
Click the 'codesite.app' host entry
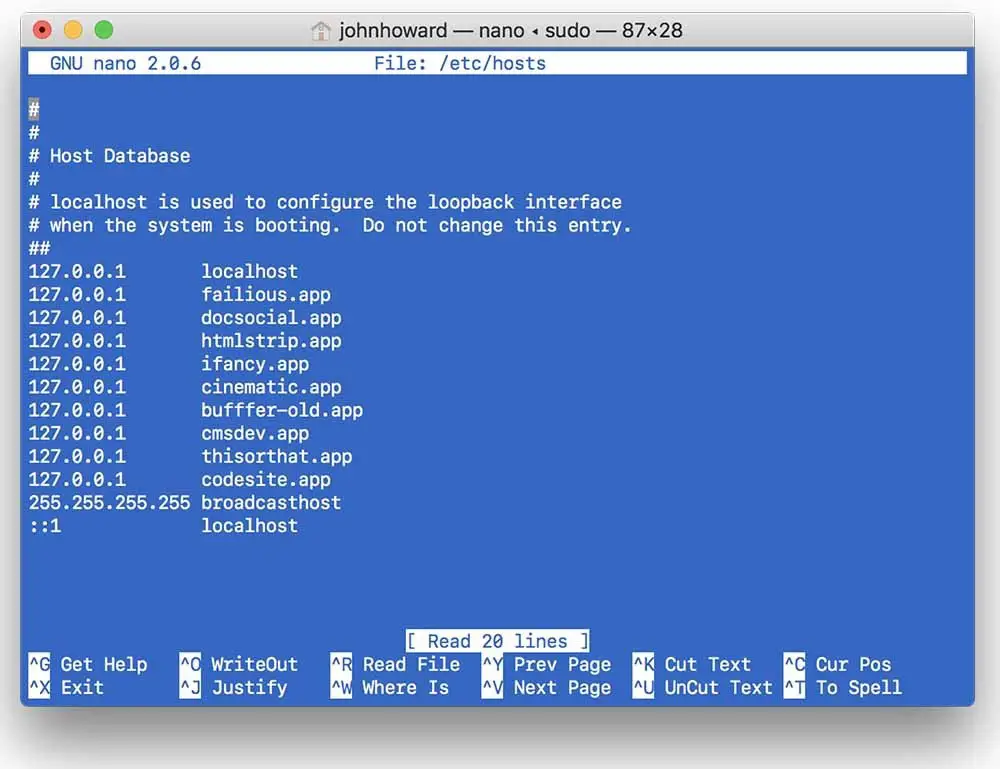(266, 480)
